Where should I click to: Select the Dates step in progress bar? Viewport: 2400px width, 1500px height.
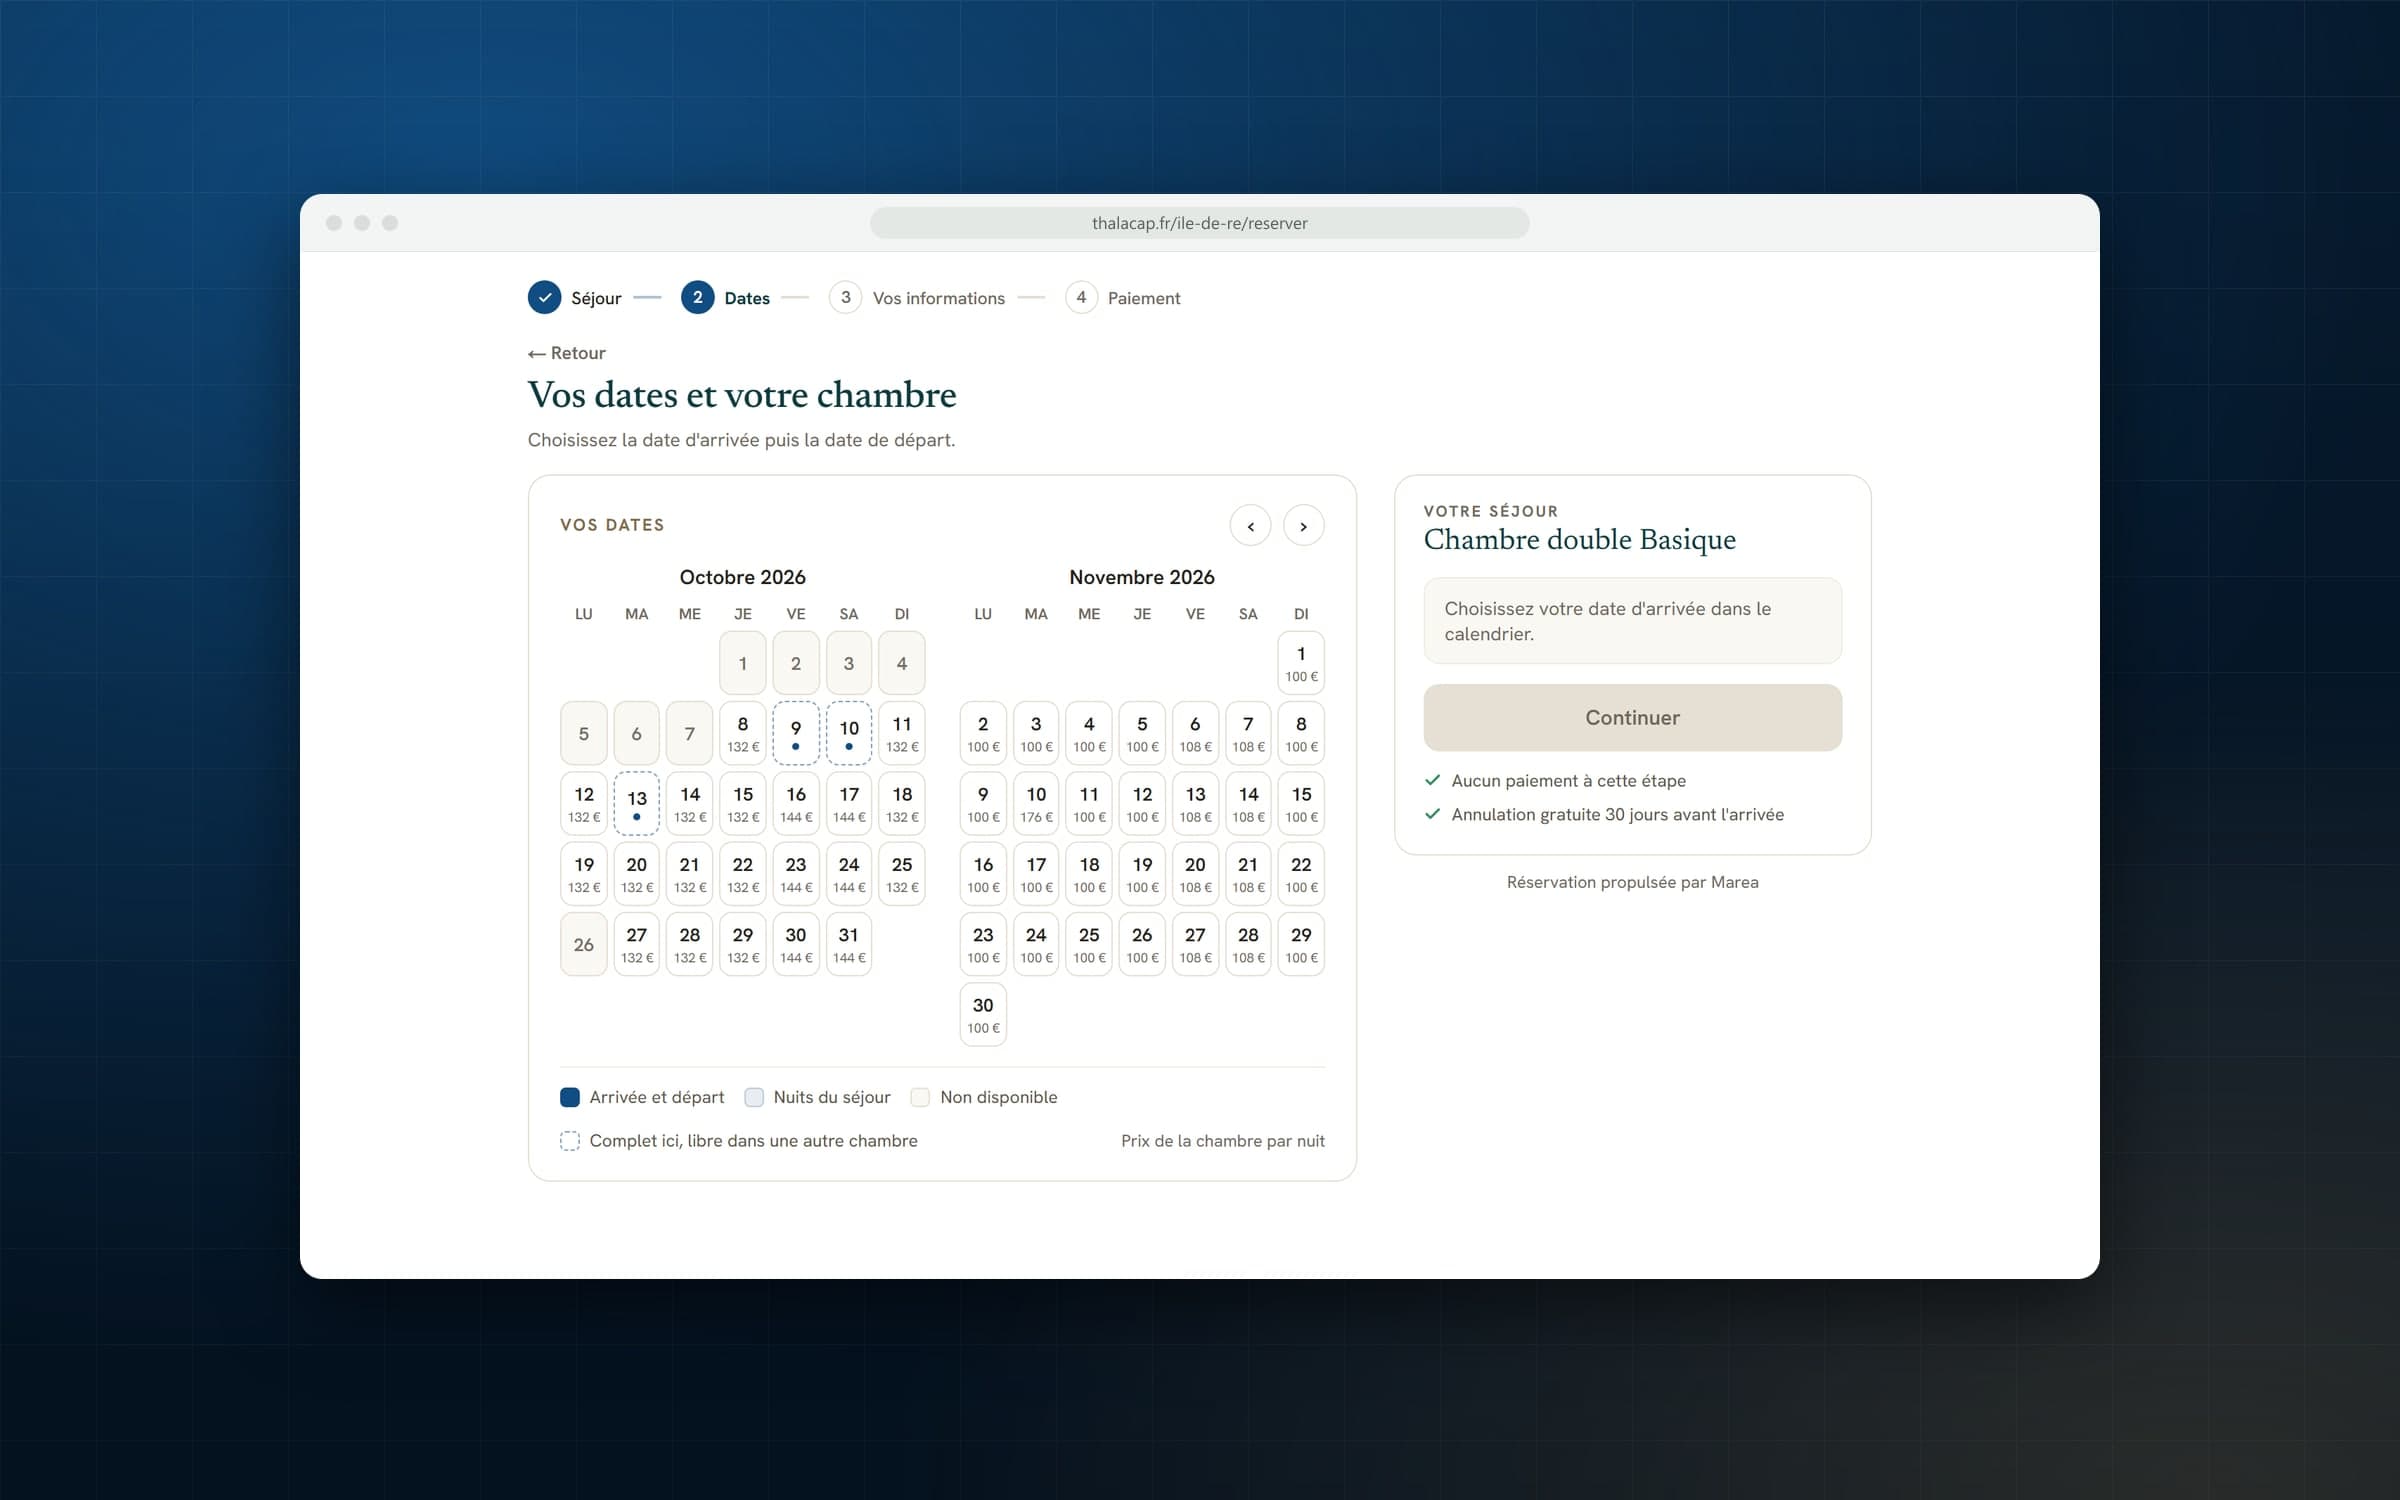point(725,298)
